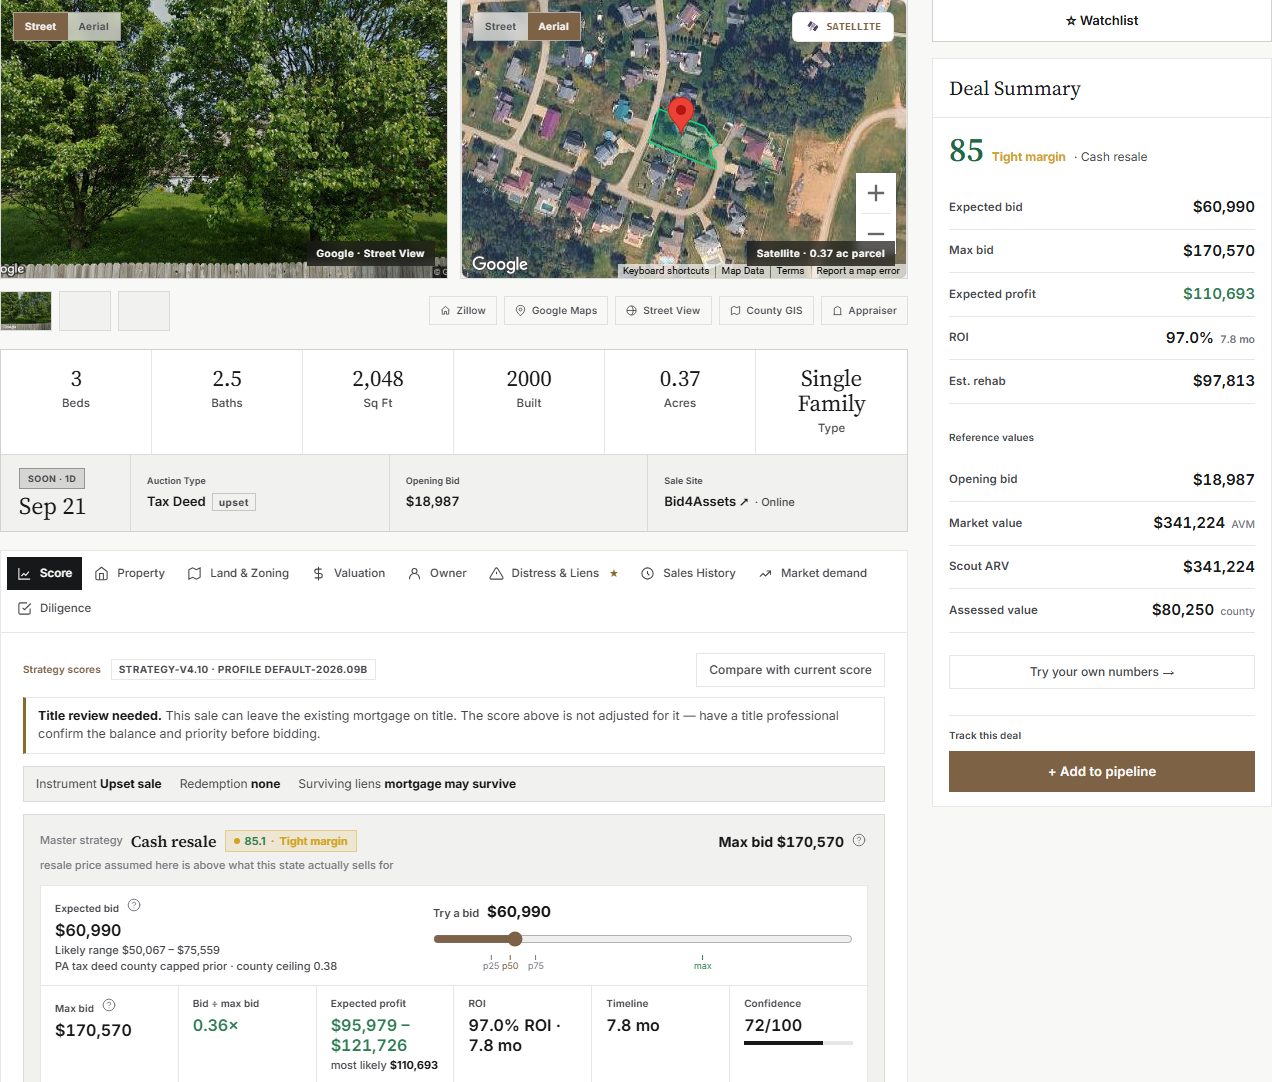Click the help icon next to Max bid $170,570 header
The height and width of the screenshot is (1082, 1272).
(x=859, y=841)
